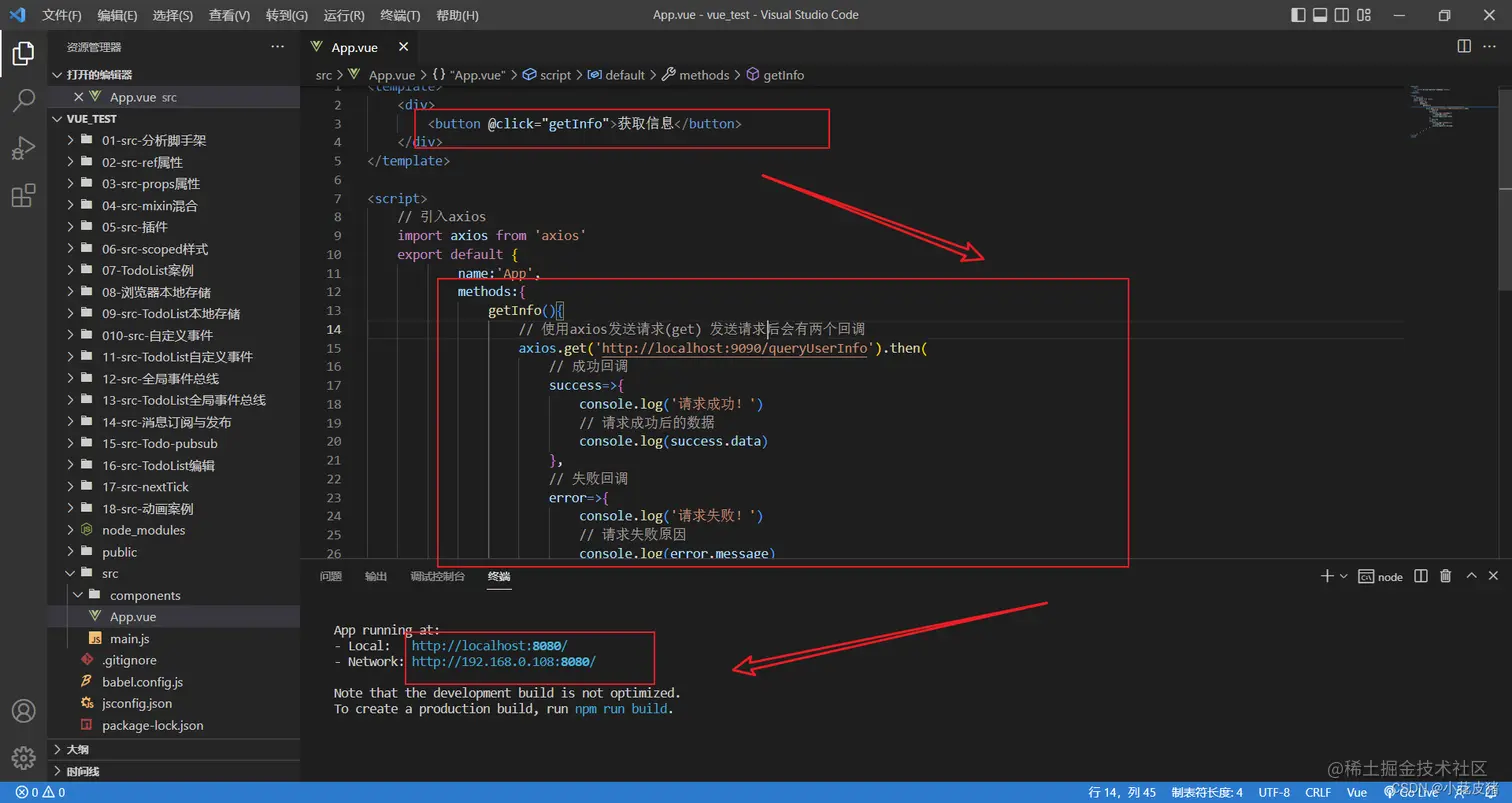Open the launch profile dropdown beside plus

[x=1343, y=576]
